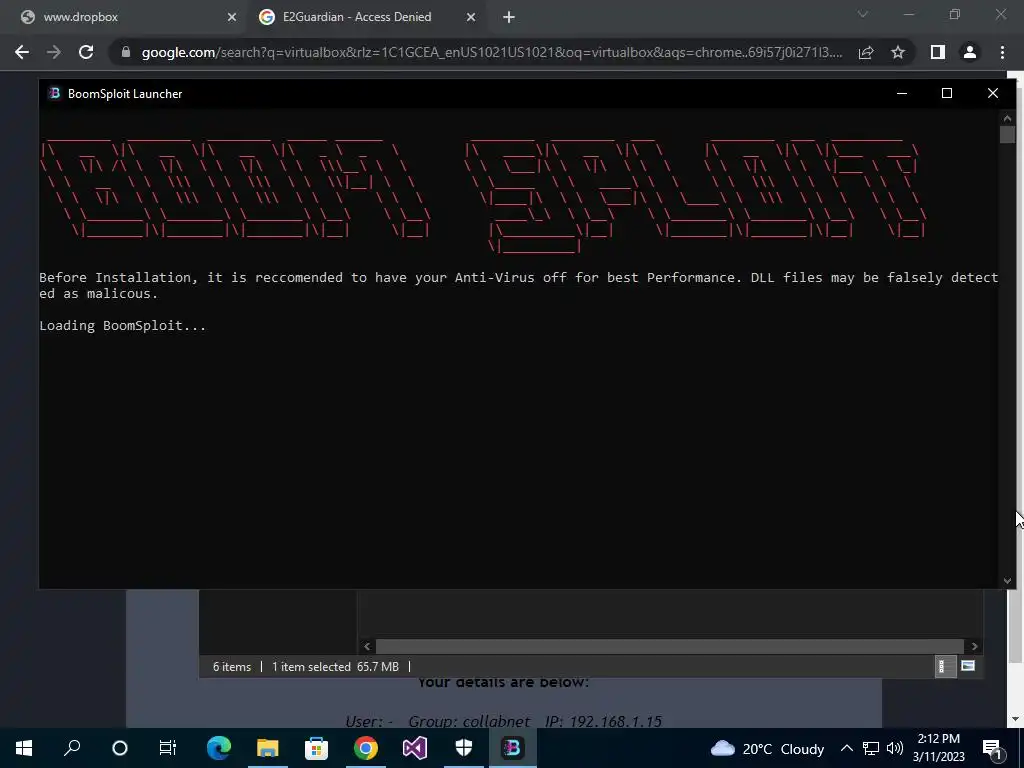Open the volume tray icon

[895, 748]
